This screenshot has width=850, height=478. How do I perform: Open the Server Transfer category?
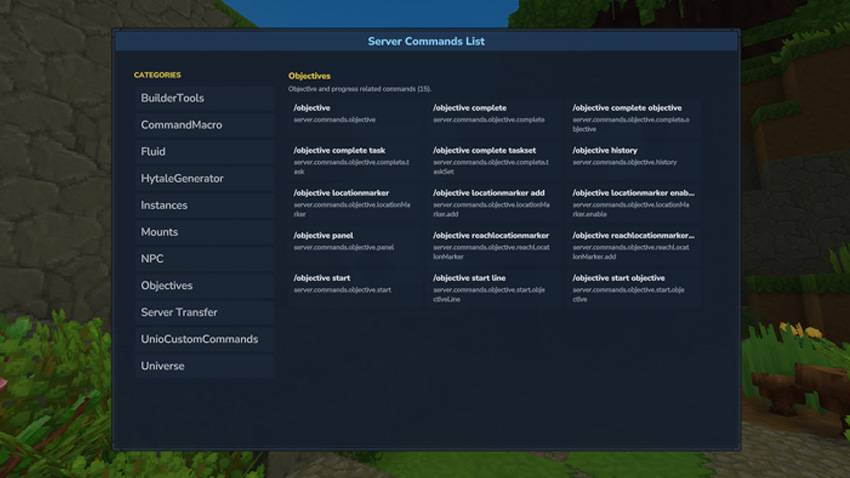coord(203,312)
